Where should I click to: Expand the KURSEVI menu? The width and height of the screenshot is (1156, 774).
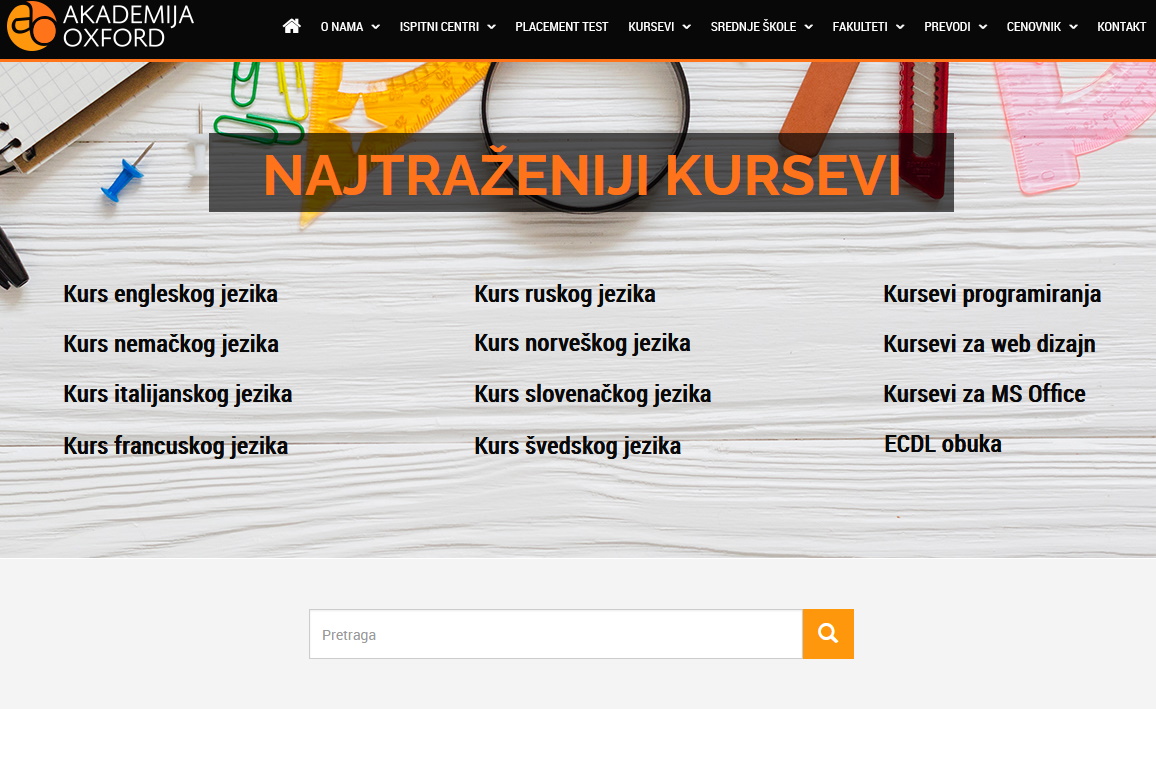coord(659,27)
